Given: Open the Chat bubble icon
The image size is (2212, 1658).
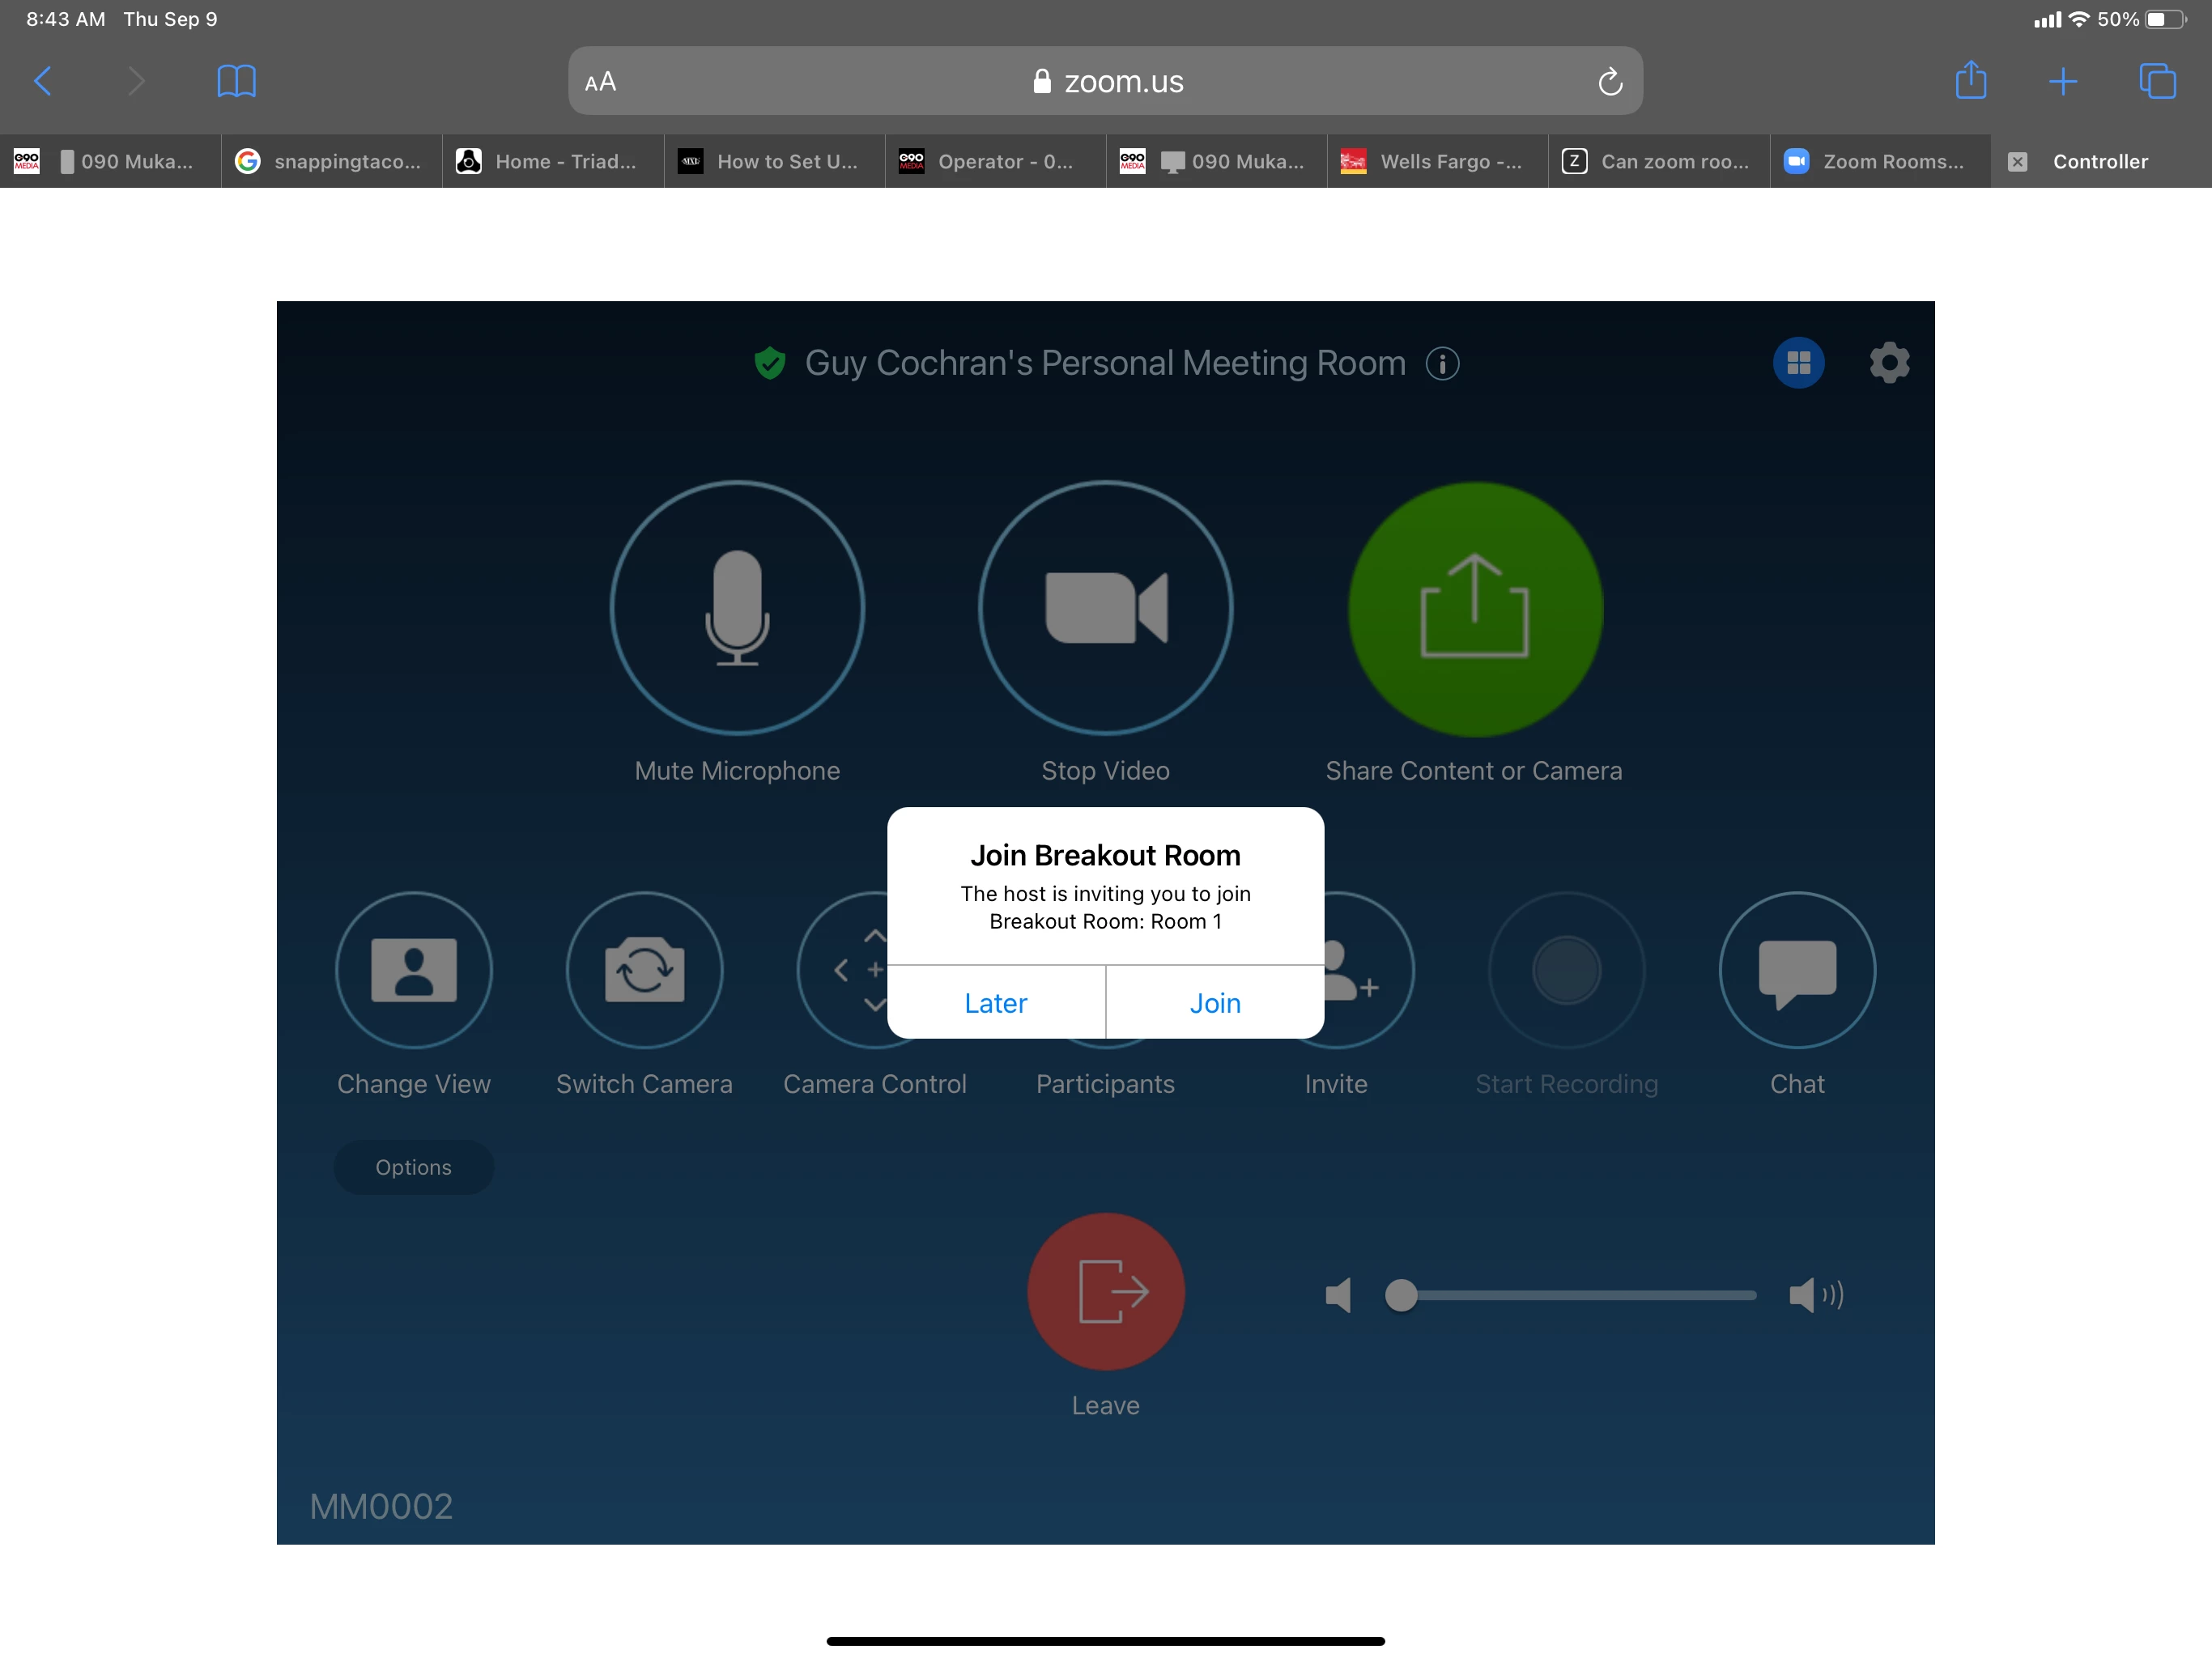Looking at the screenshot, I should (1796, 969).
